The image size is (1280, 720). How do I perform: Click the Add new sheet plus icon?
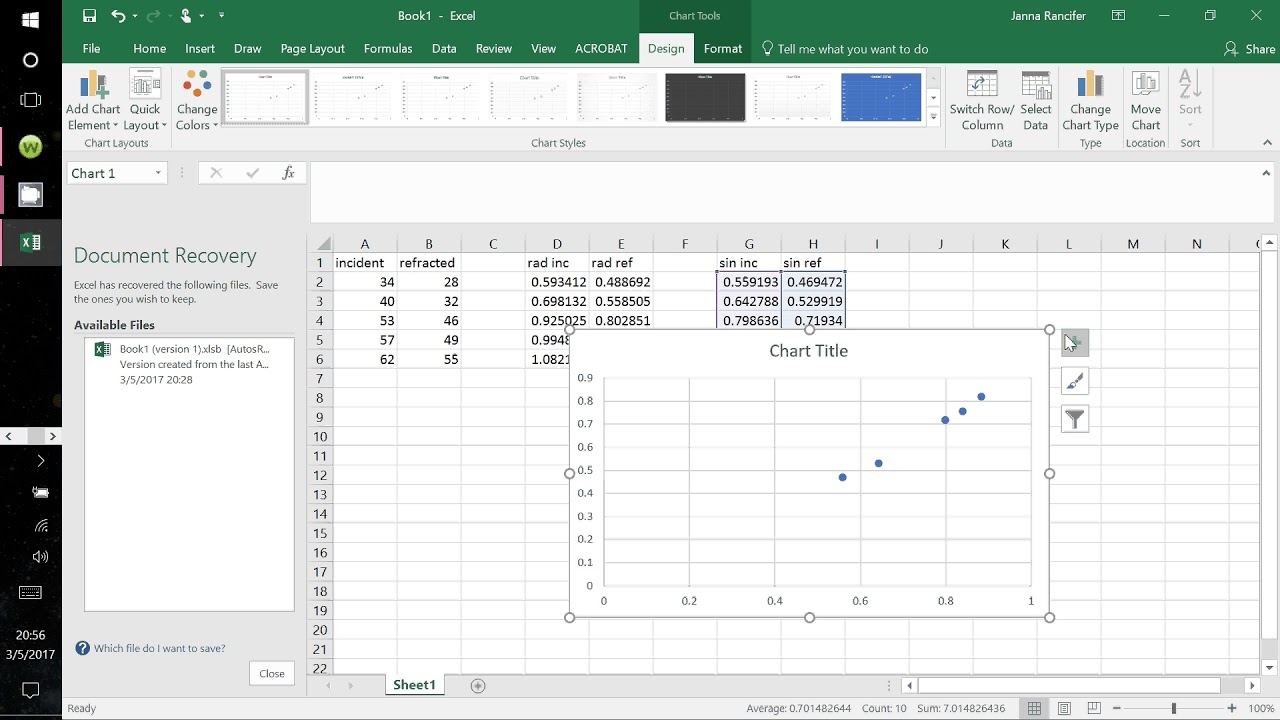pyautogui.click(x=478, y=686)
